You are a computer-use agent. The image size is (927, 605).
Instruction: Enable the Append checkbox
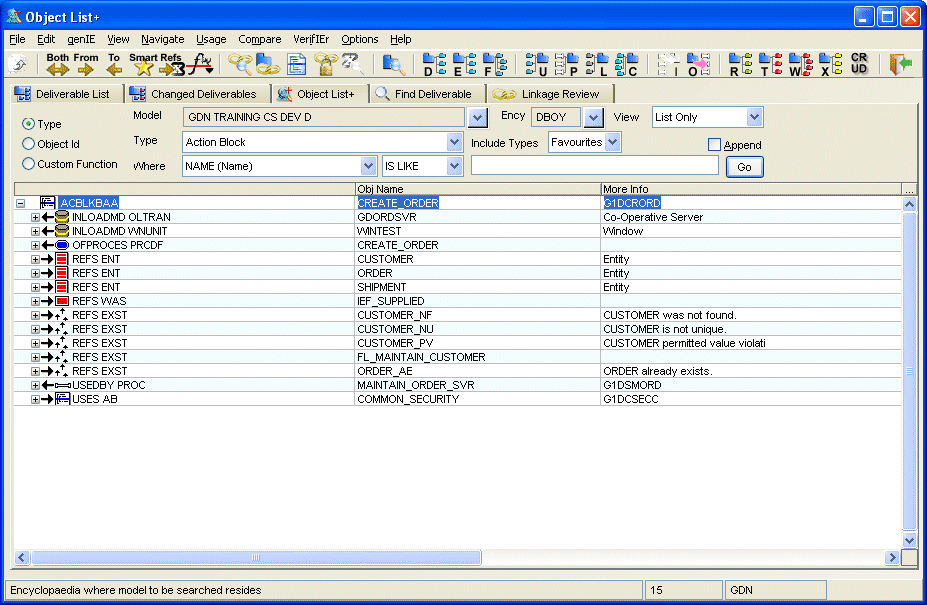click(x=714, y=145)
